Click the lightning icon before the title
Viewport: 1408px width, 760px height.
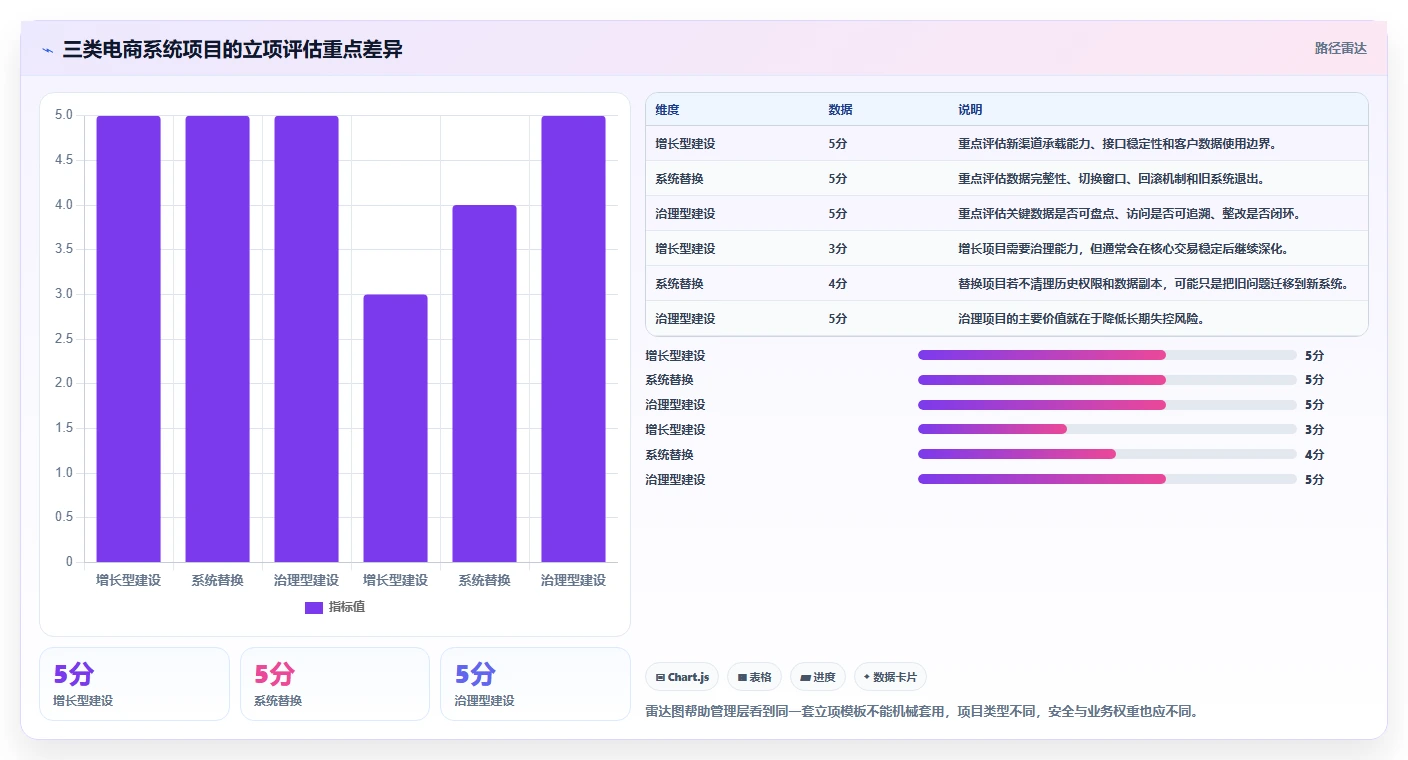[48, 50]
